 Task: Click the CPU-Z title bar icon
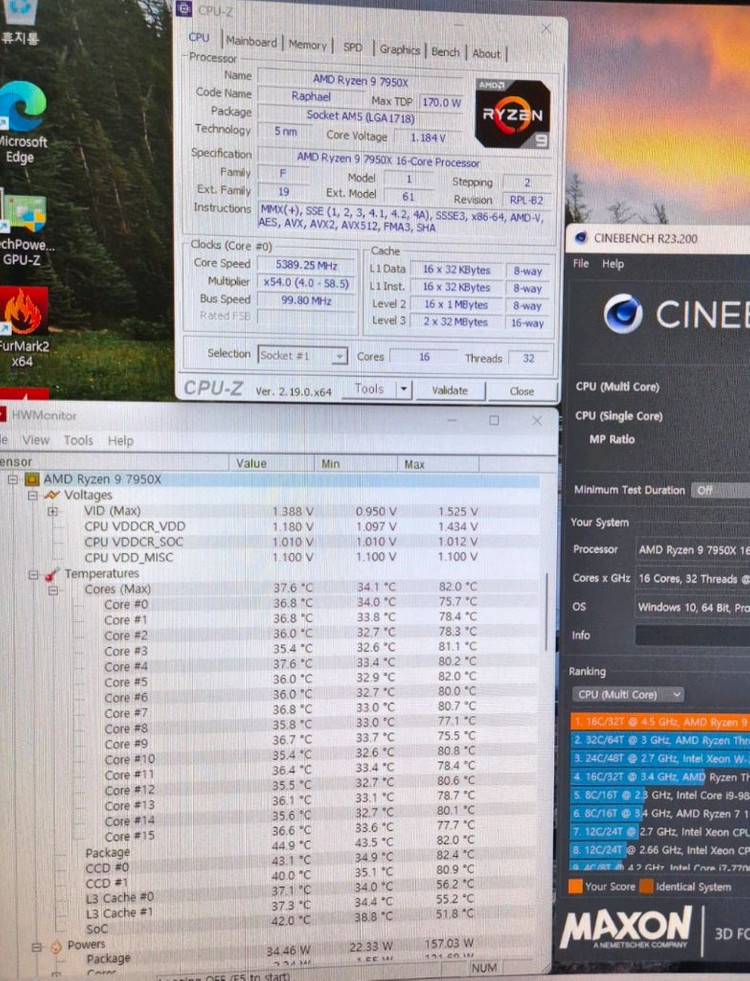click(184, 9)
